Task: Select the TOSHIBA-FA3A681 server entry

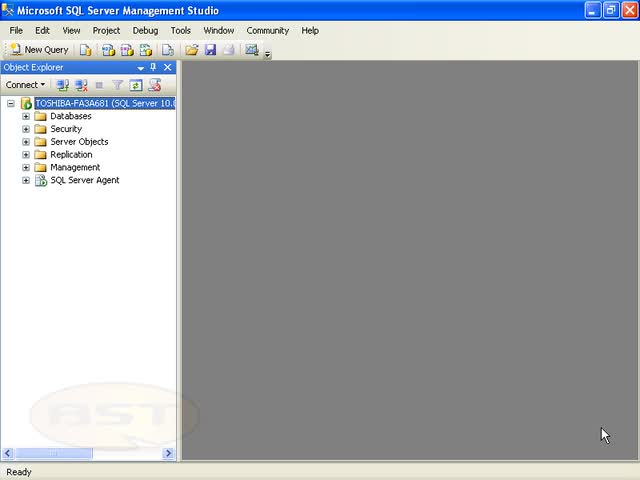Action: coord(105,103)
